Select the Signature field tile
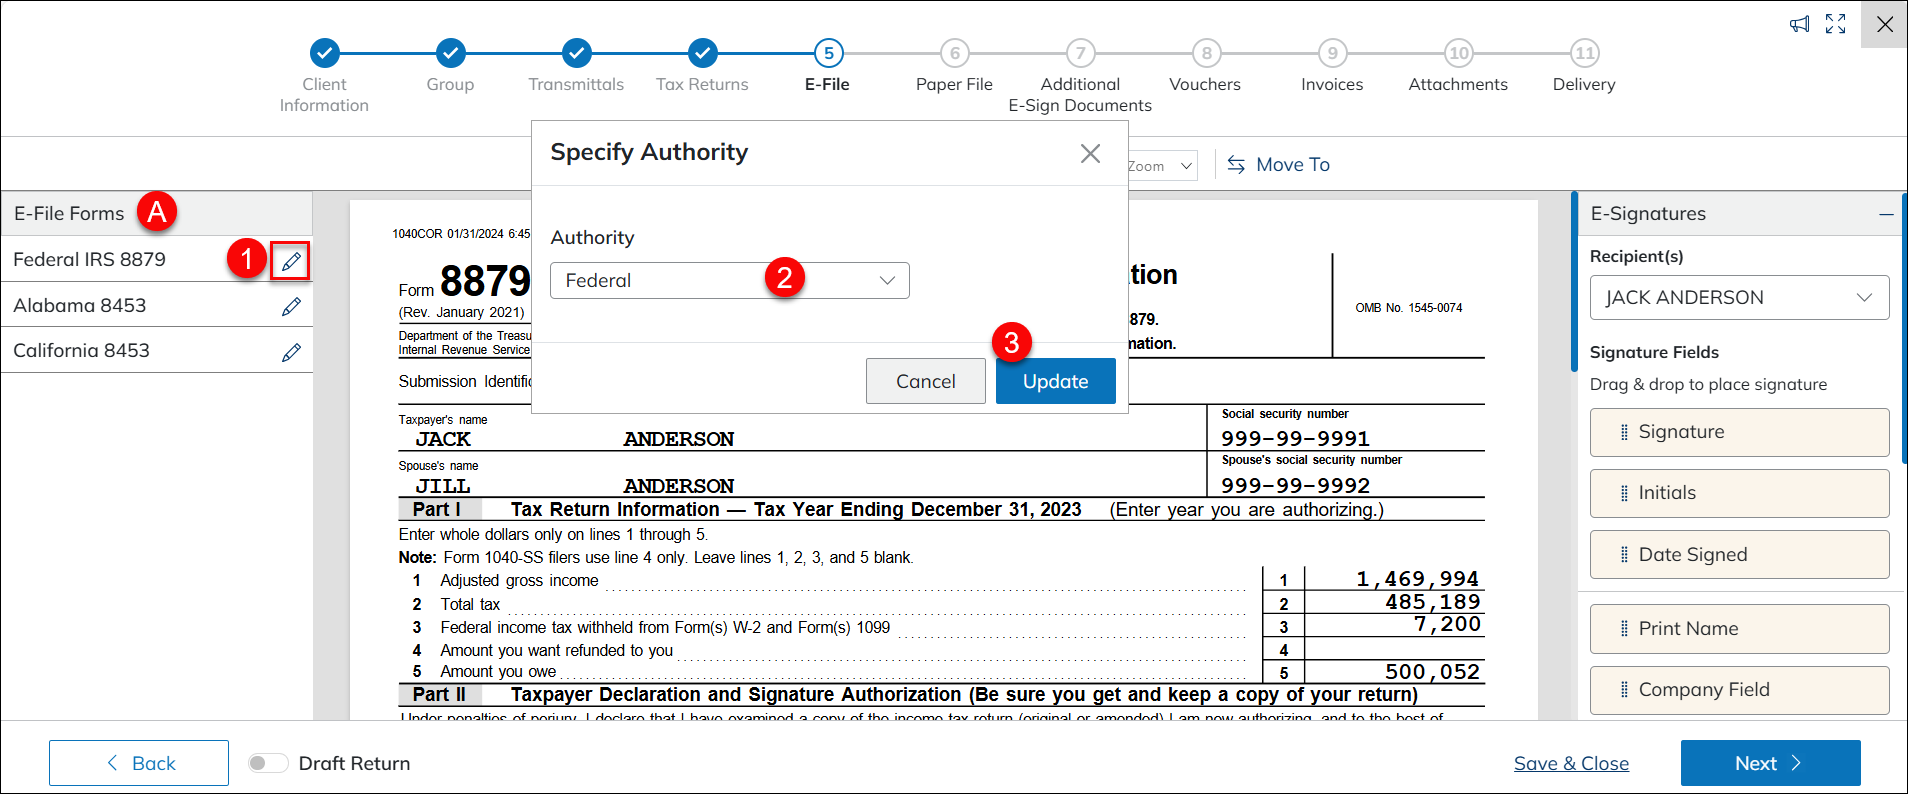The width and height of the screenshot is (1908, 794). [x=1738, y=432]
